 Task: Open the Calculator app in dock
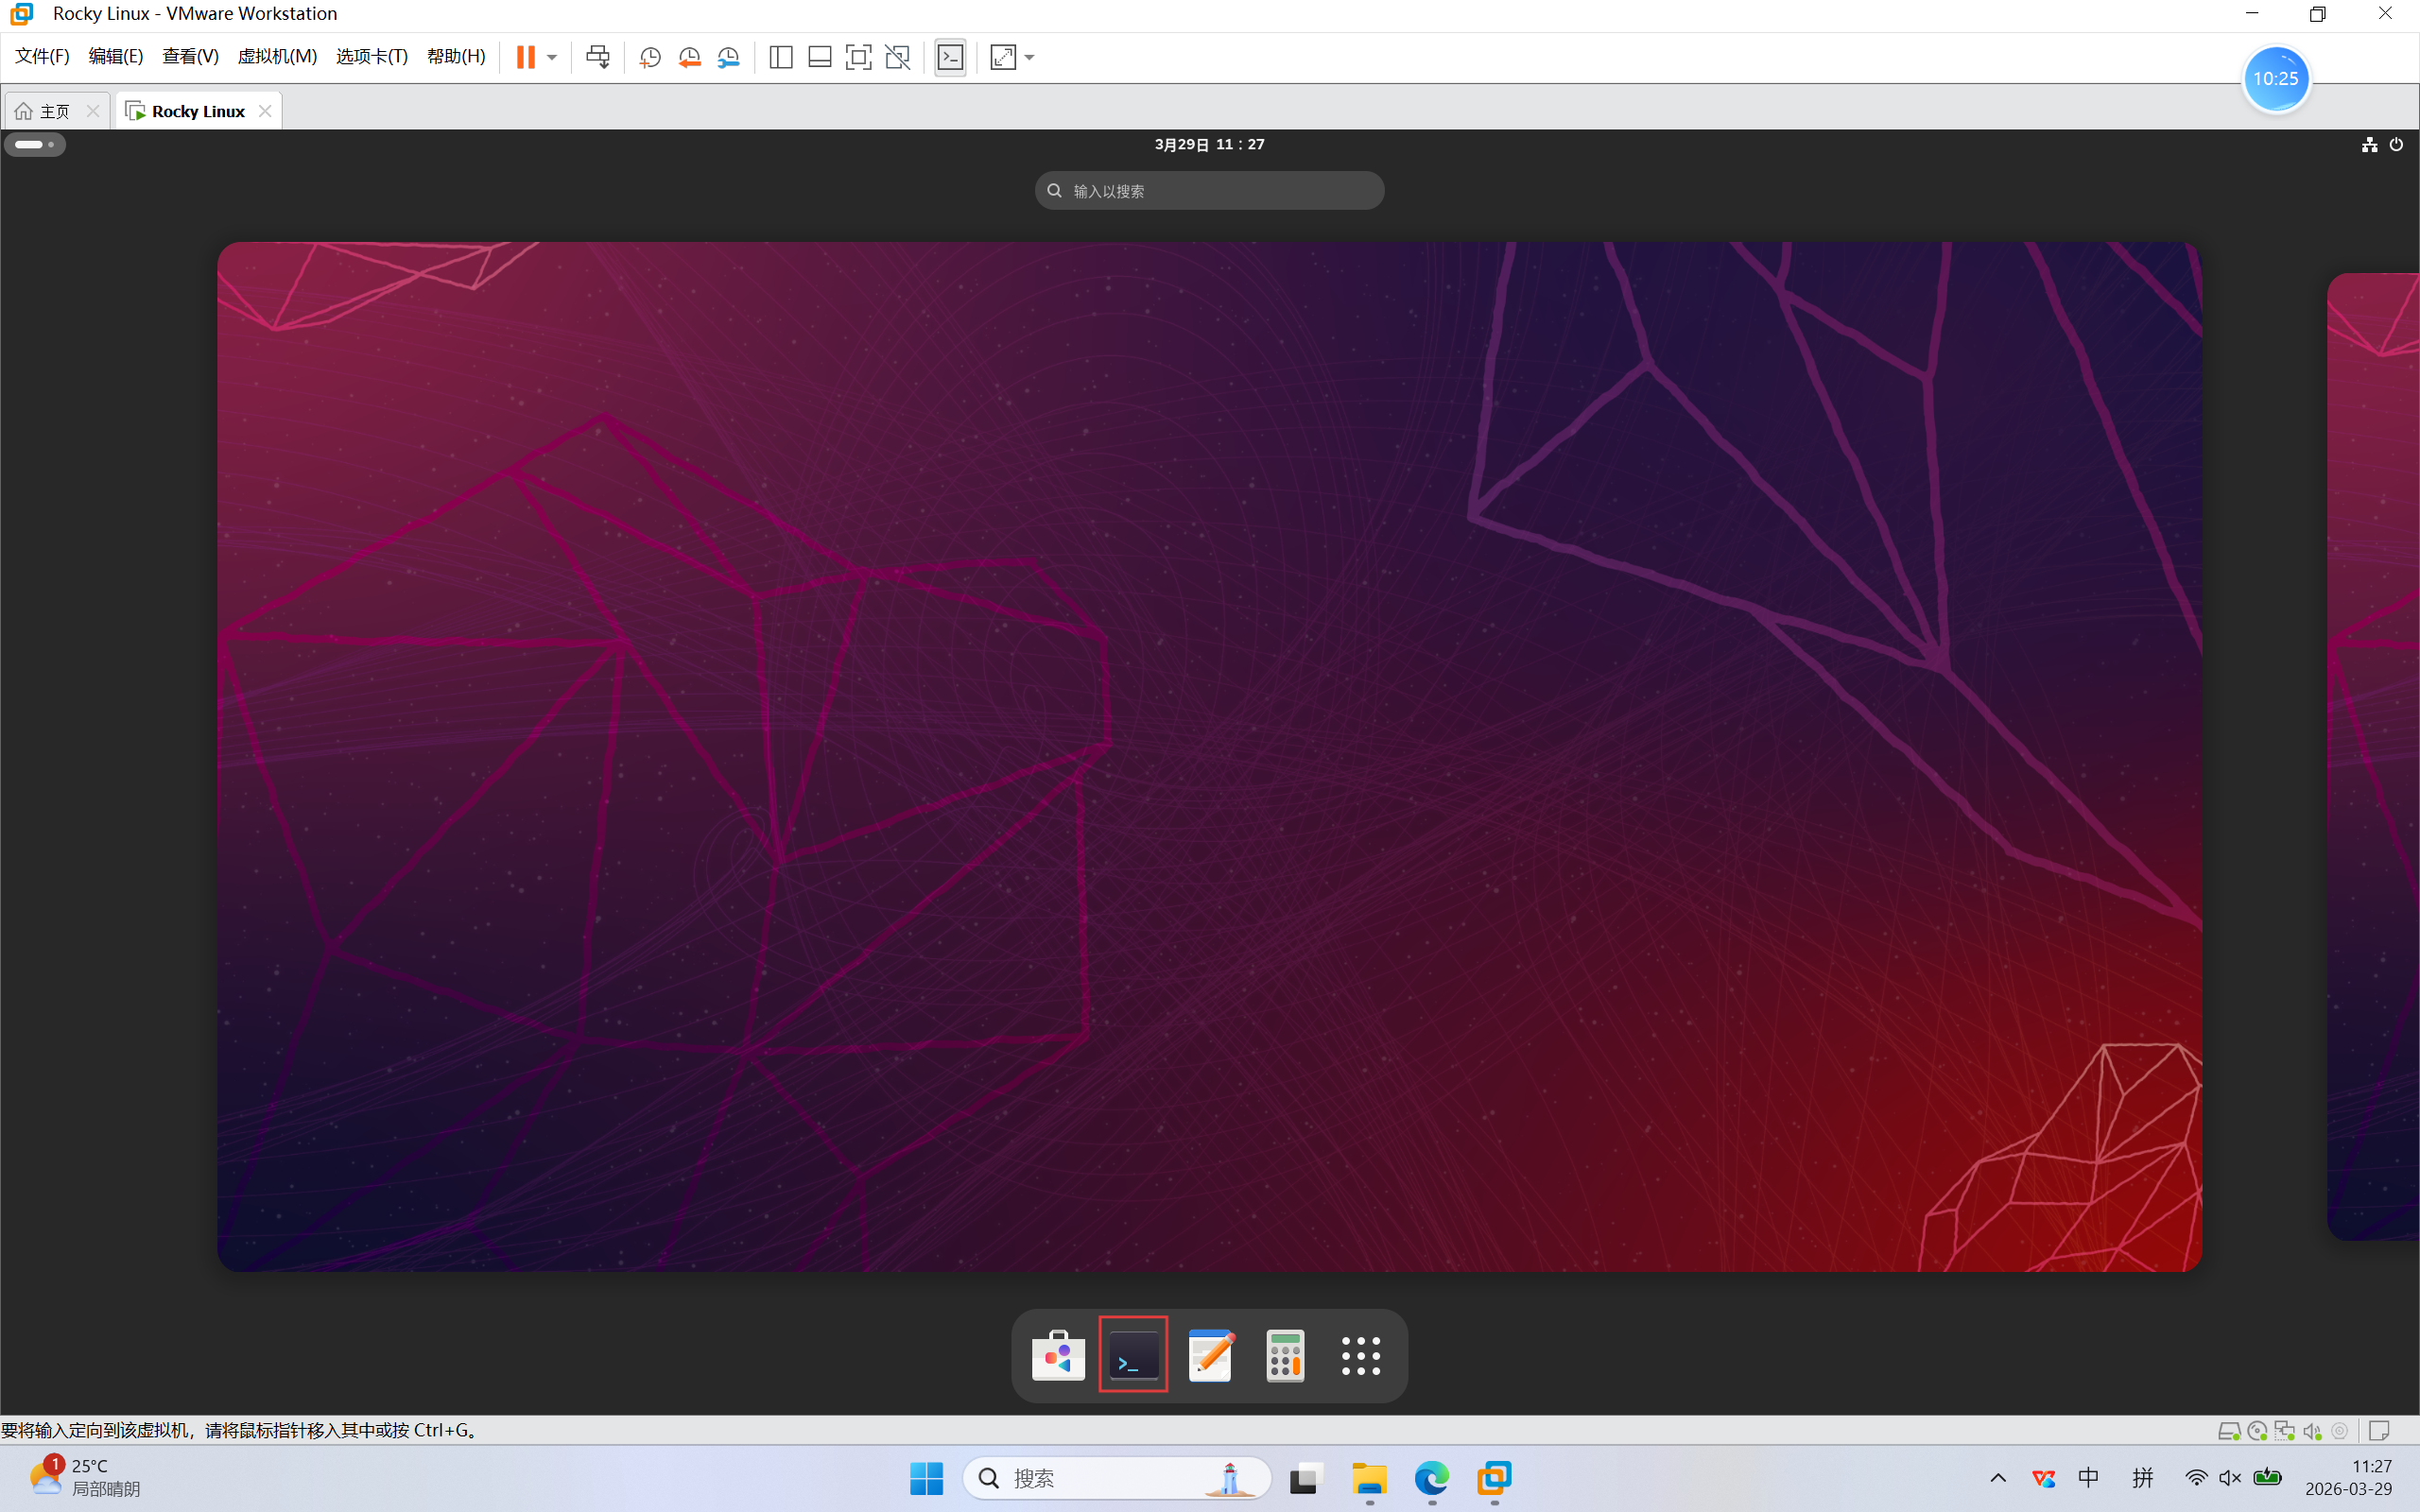click(x=1285, y=1355)
